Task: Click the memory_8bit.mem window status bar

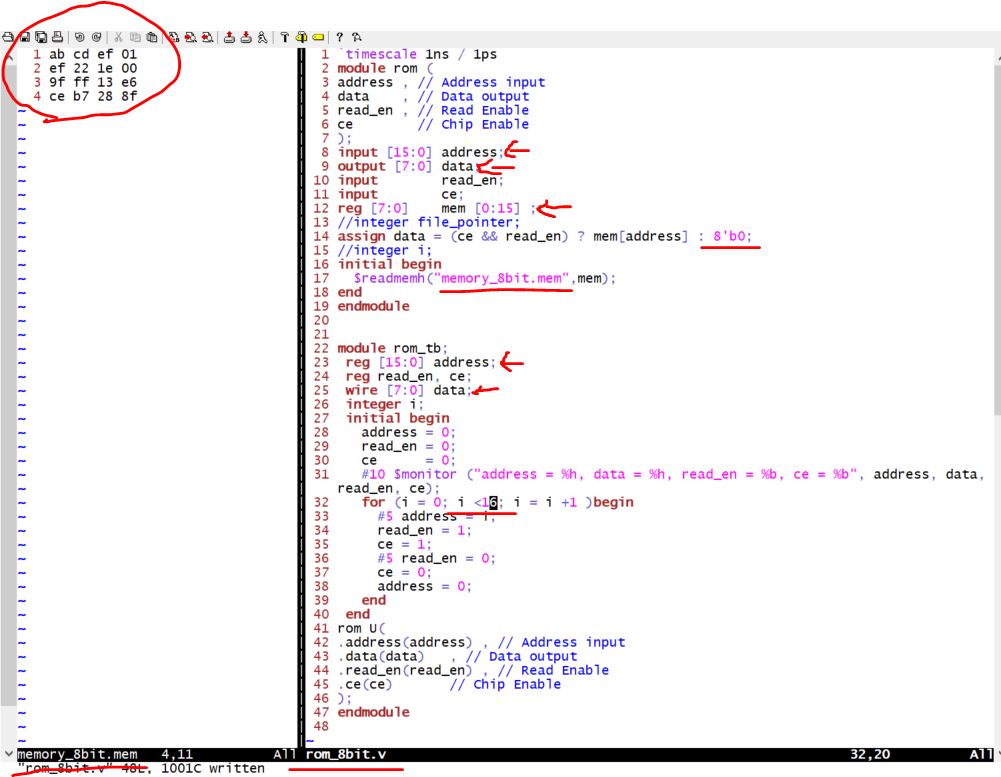Action: [x=150, y=753]
